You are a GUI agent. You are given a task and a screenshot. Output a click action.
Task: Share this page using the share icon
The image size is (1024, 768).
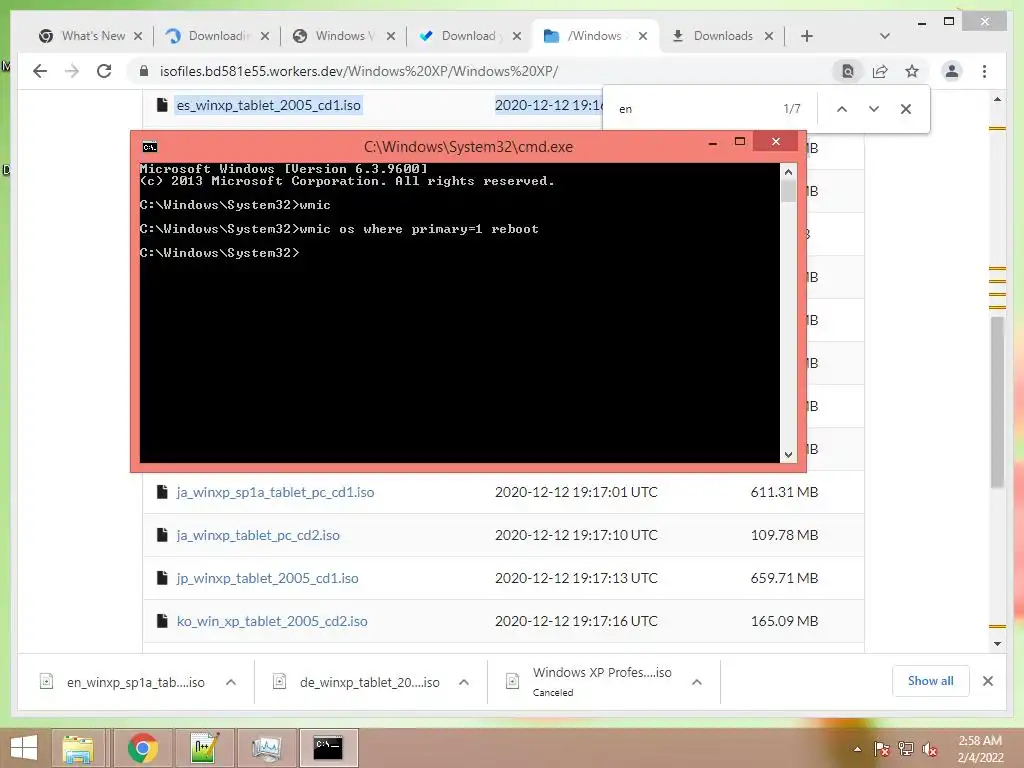880,71
